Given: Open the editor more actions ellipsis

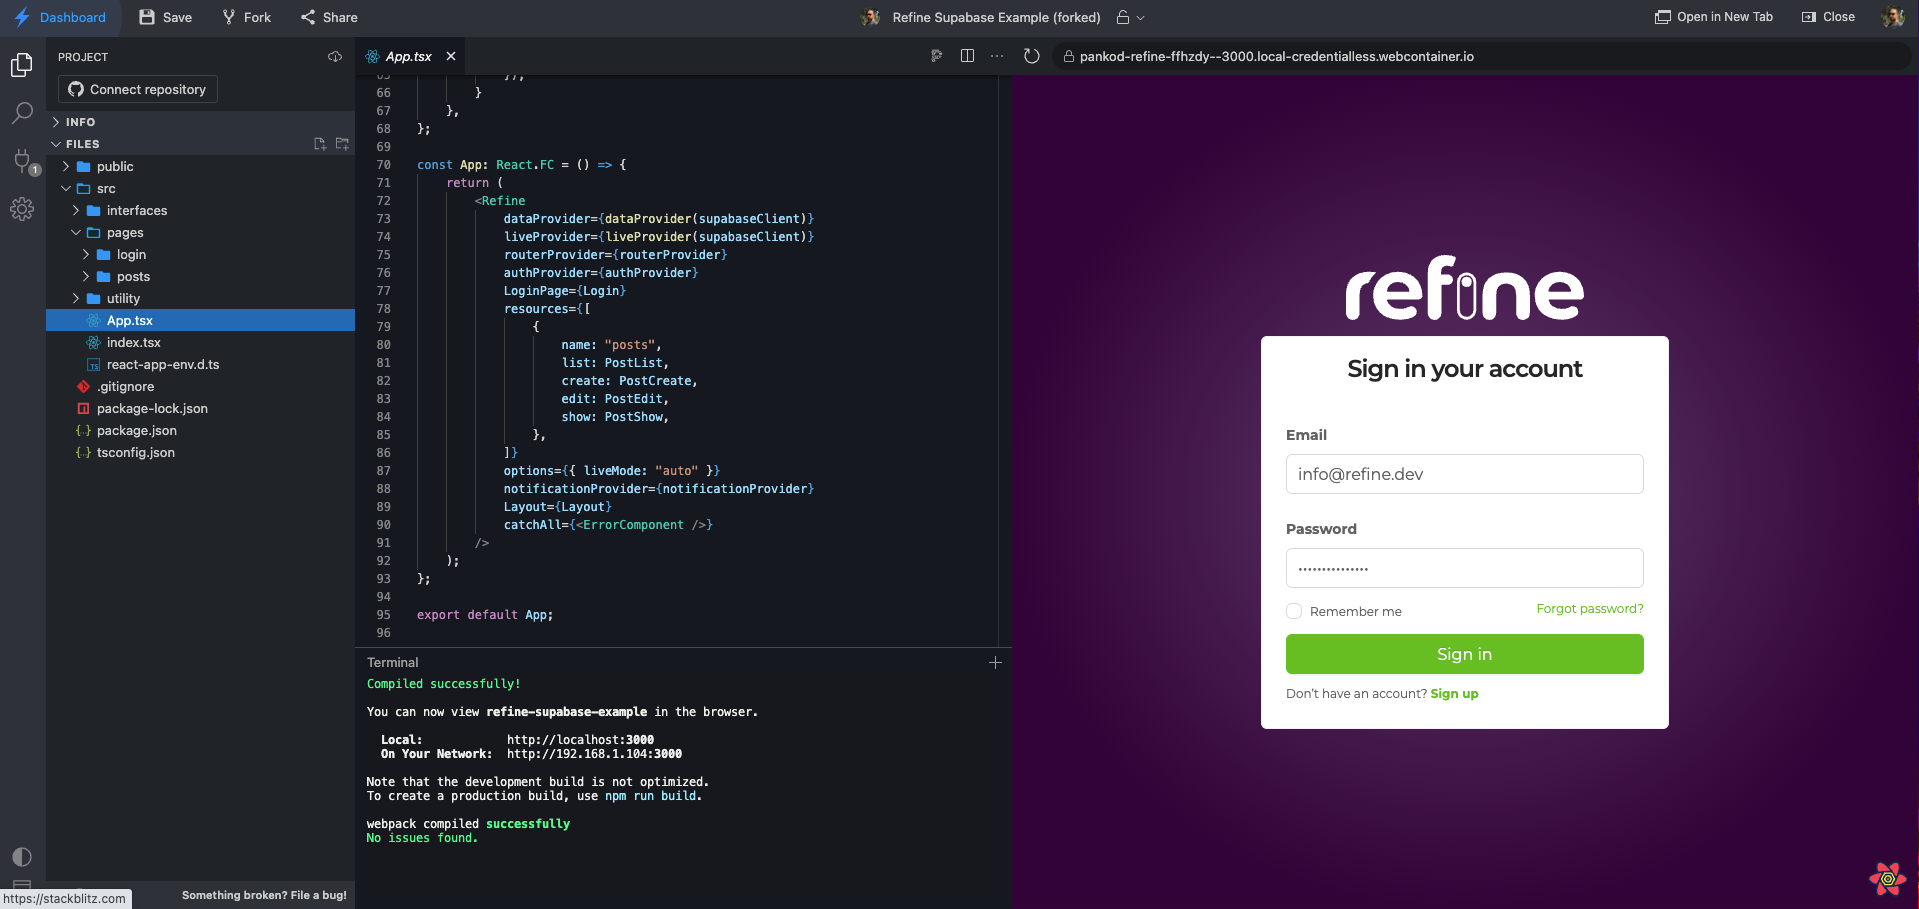Looking at the screenshot, I should tap(997, 56).
